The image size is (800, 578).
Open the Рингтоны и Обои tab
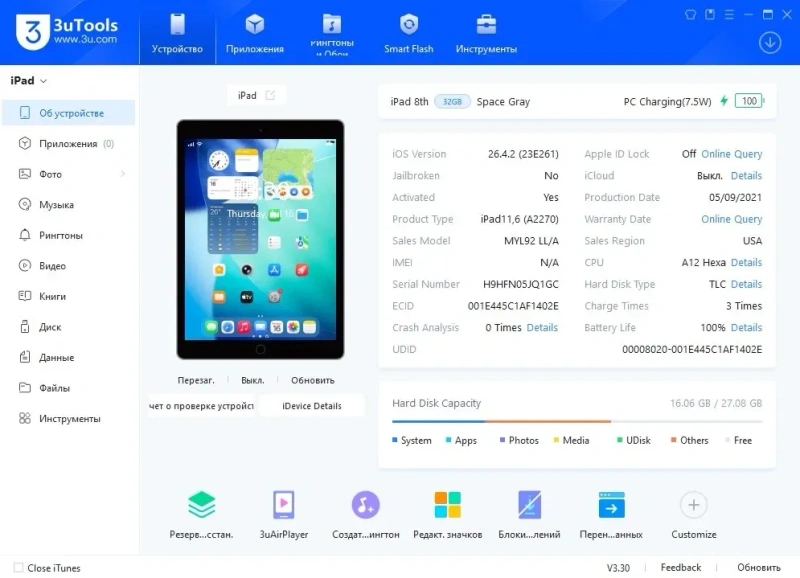(x=332, y=34)
